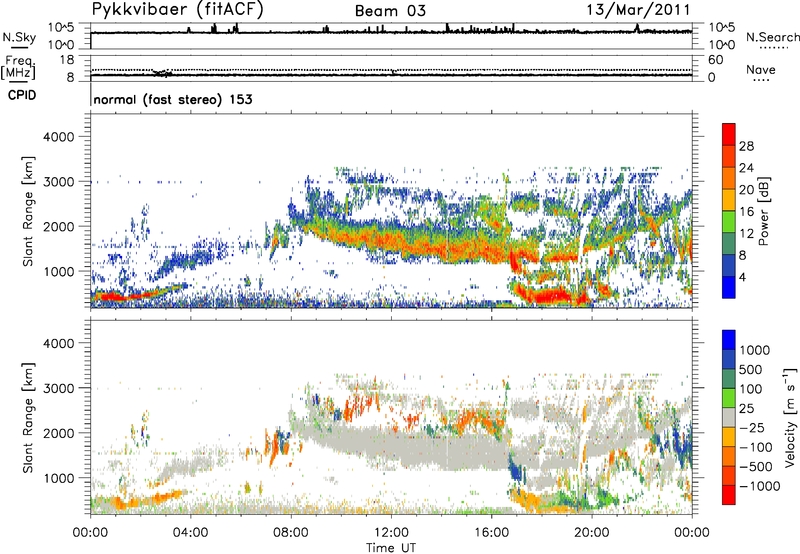Viewport: 800px width, 554px height.
Task: Click the 500 label on velocity colorbar
Action: (x=751, y=370)
